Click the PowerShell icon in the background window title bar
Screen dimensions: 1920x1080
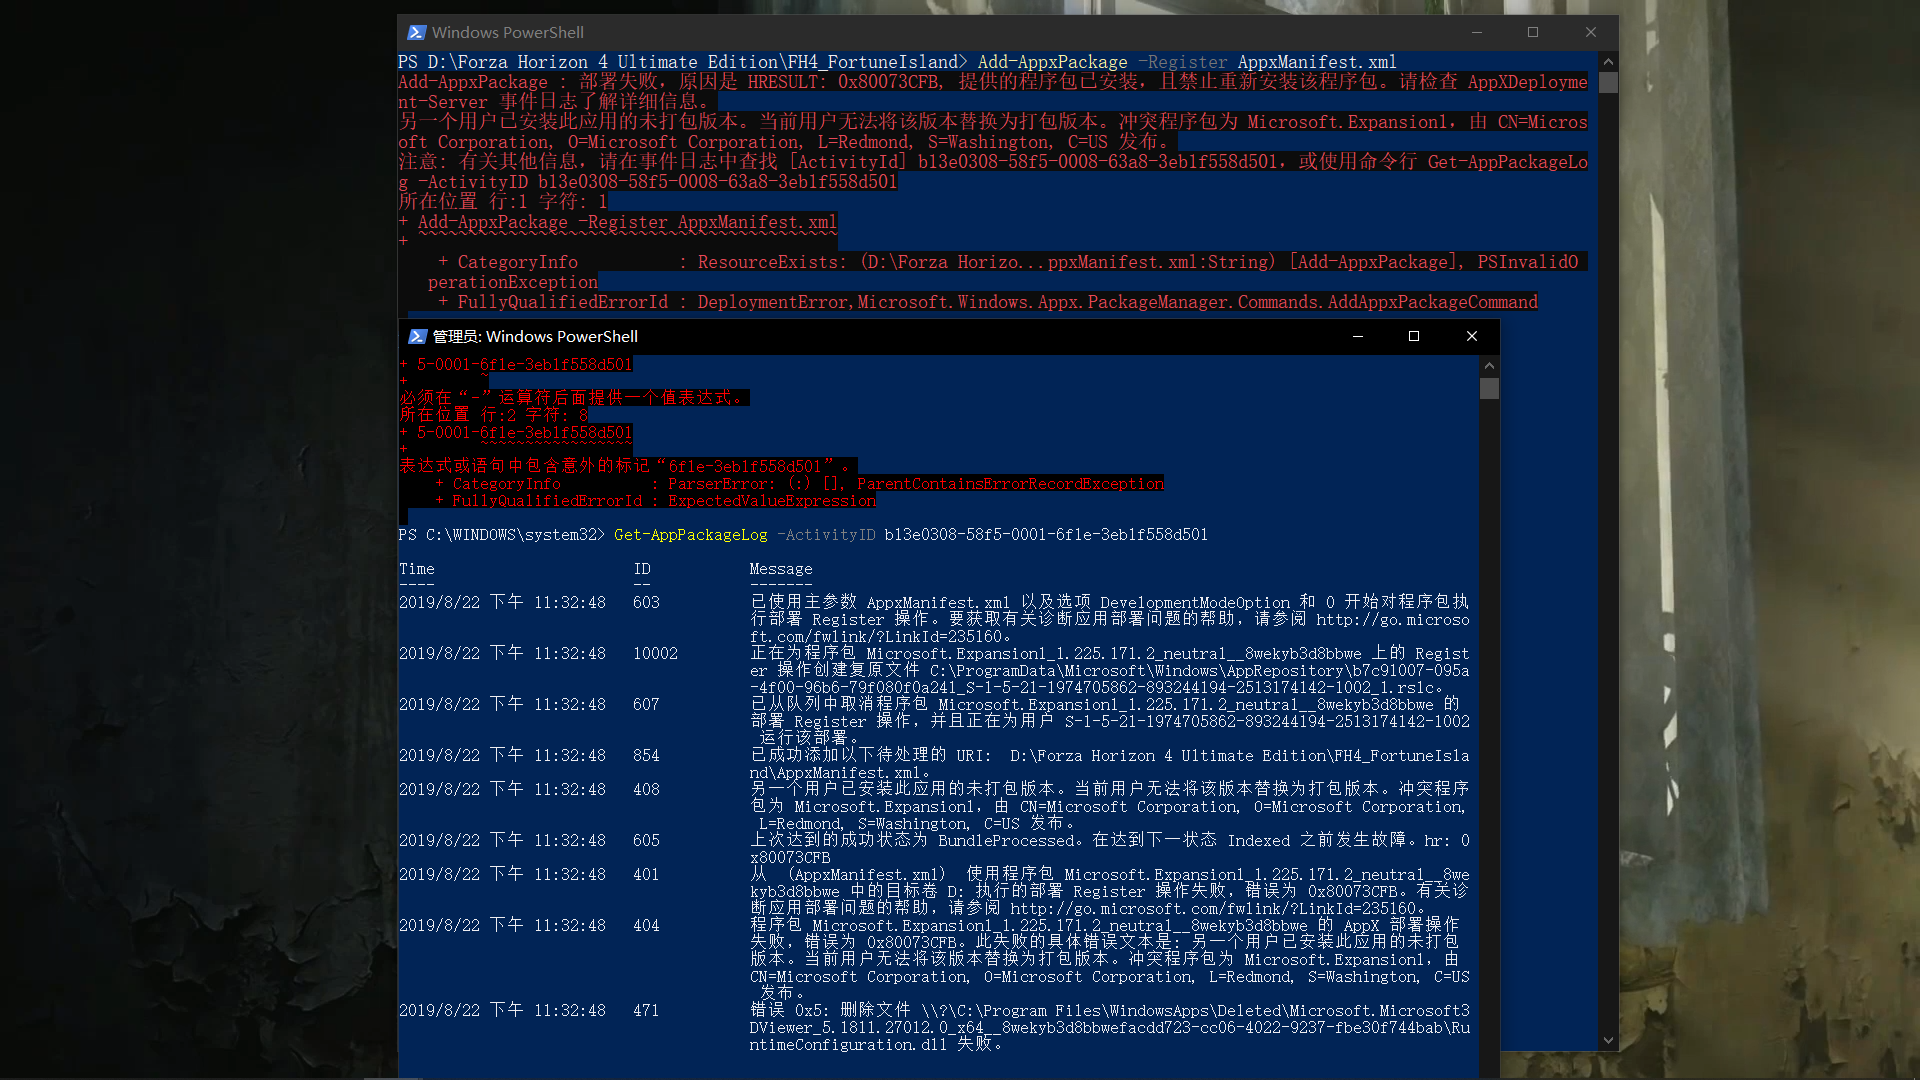(418, 33)
